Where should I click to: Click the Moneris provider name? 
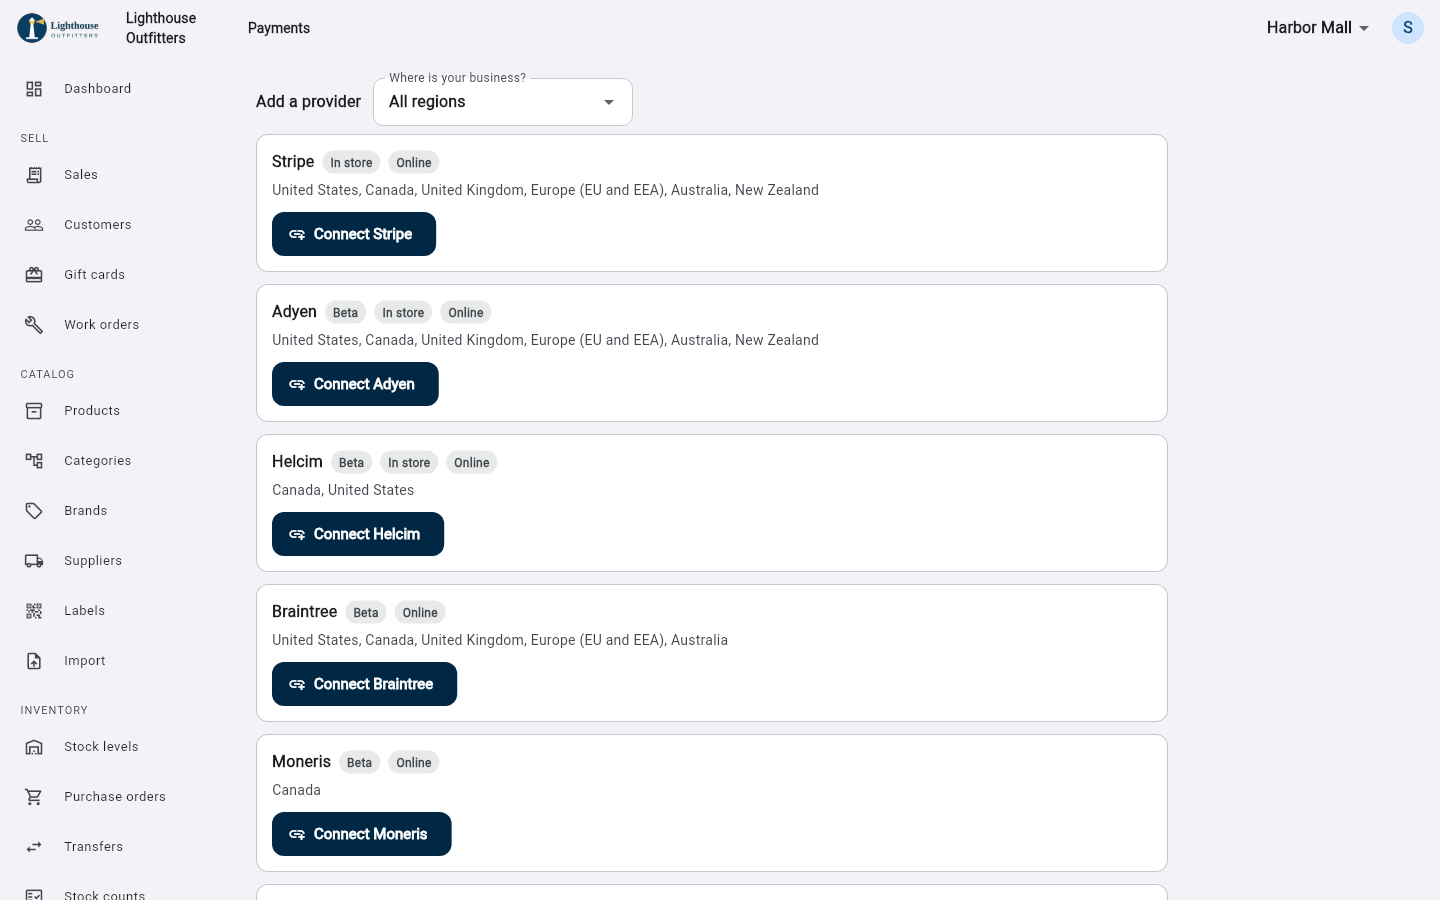(x=301, y=761)
